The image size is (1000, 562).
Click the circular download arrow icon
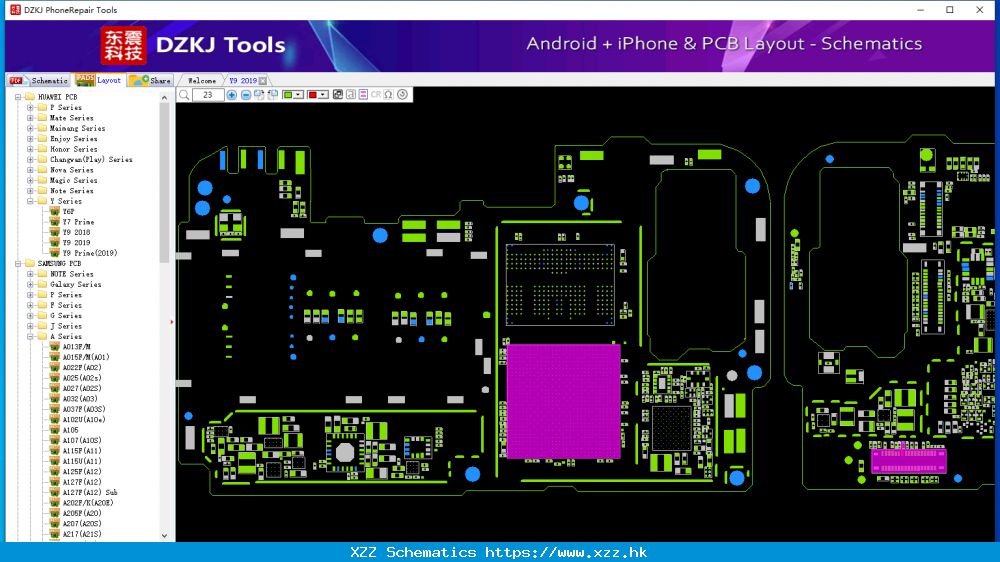402,95
